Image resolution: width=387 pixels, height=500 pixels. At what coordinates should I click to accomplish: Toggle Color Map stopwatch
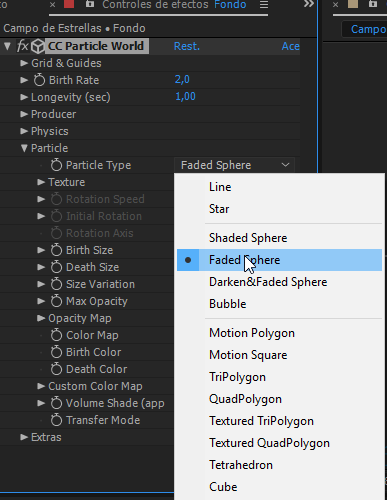pos(56,335)
